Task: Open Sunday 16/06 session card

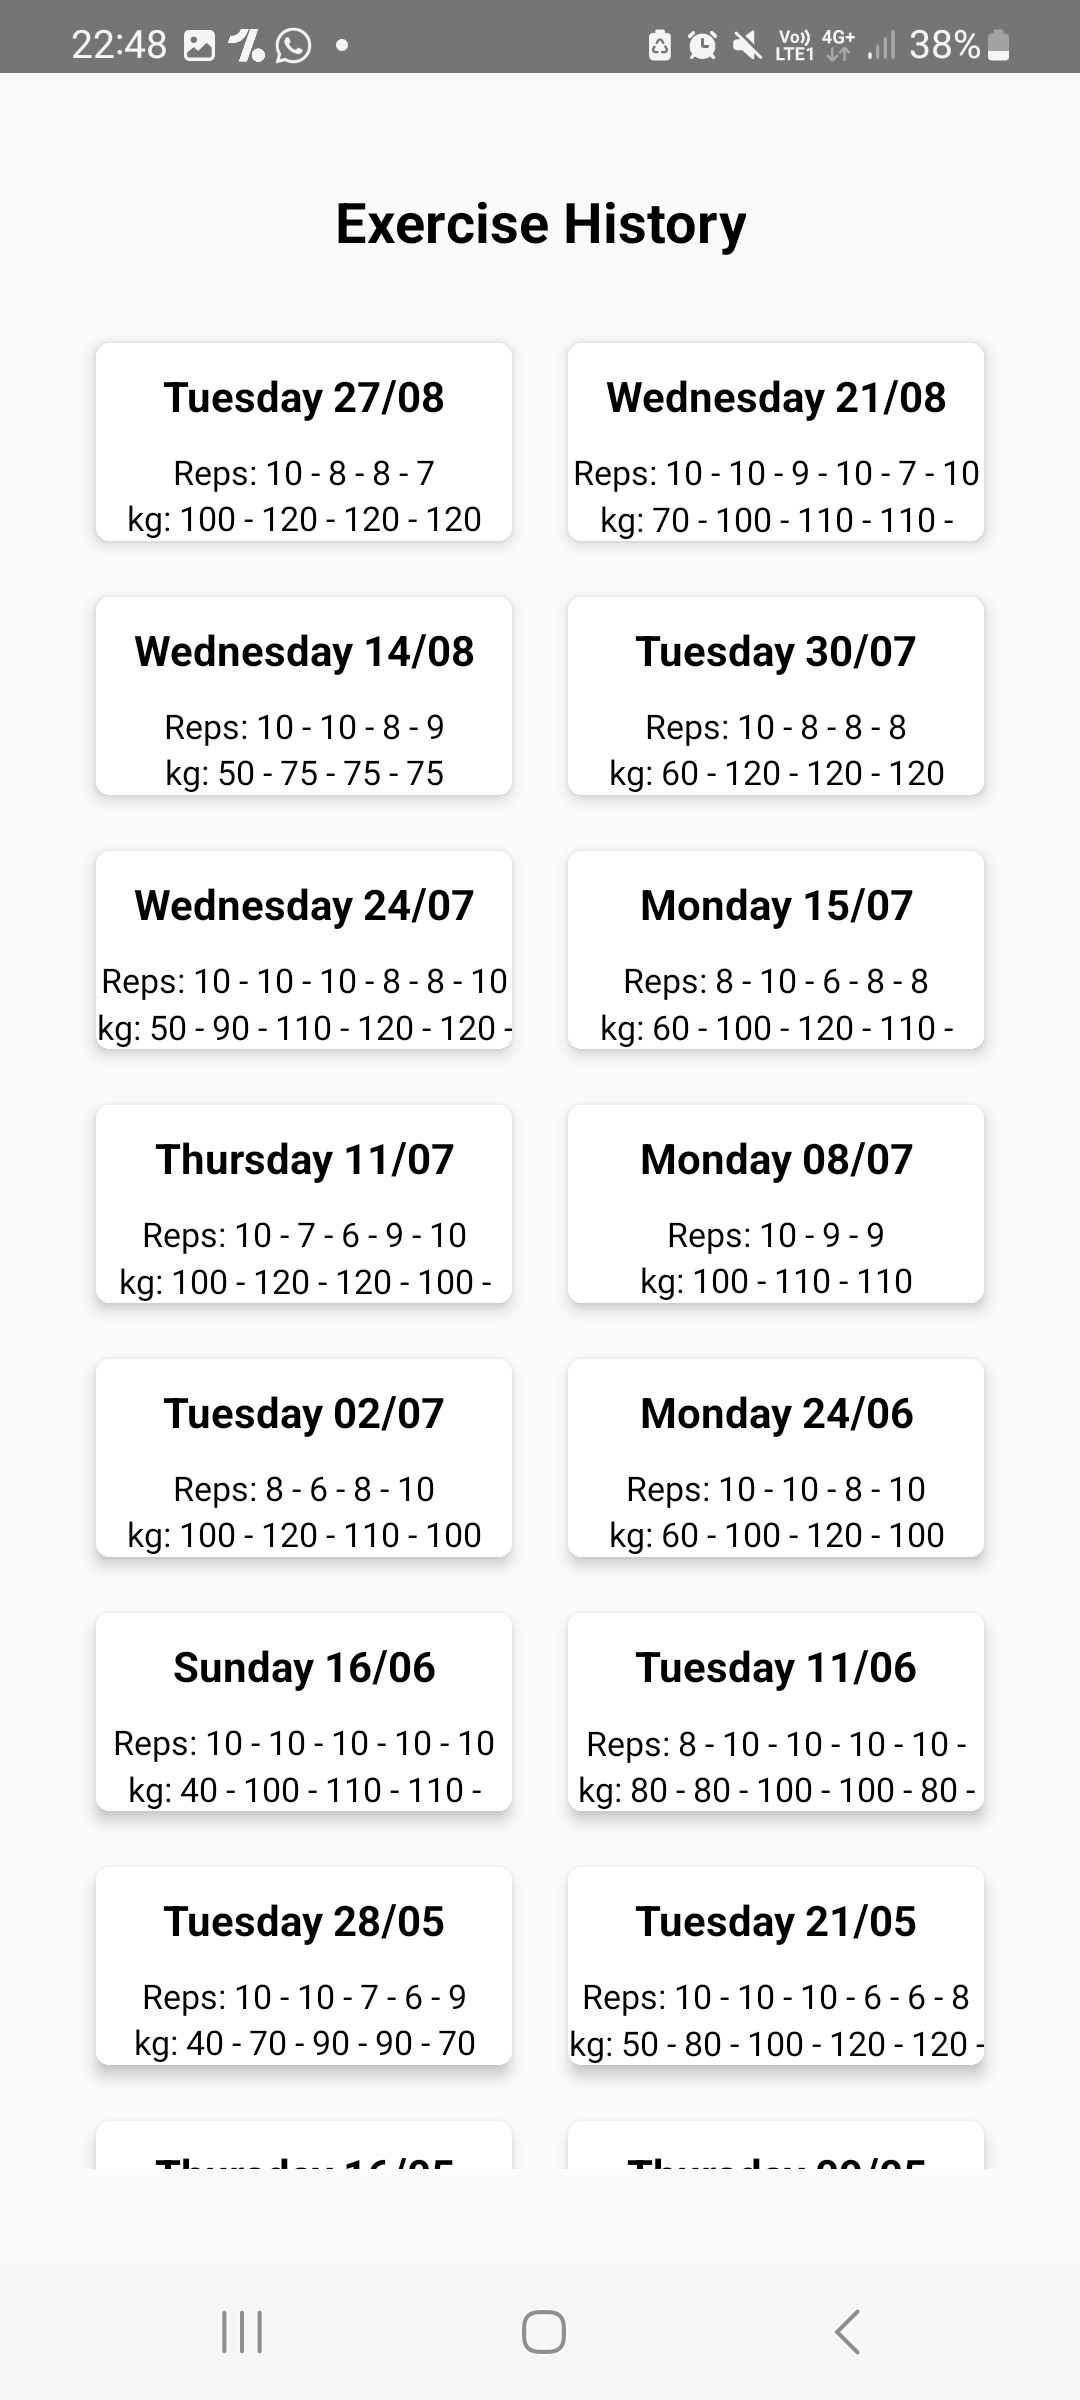Action: pyautogui.click(x=304, y=1712)
